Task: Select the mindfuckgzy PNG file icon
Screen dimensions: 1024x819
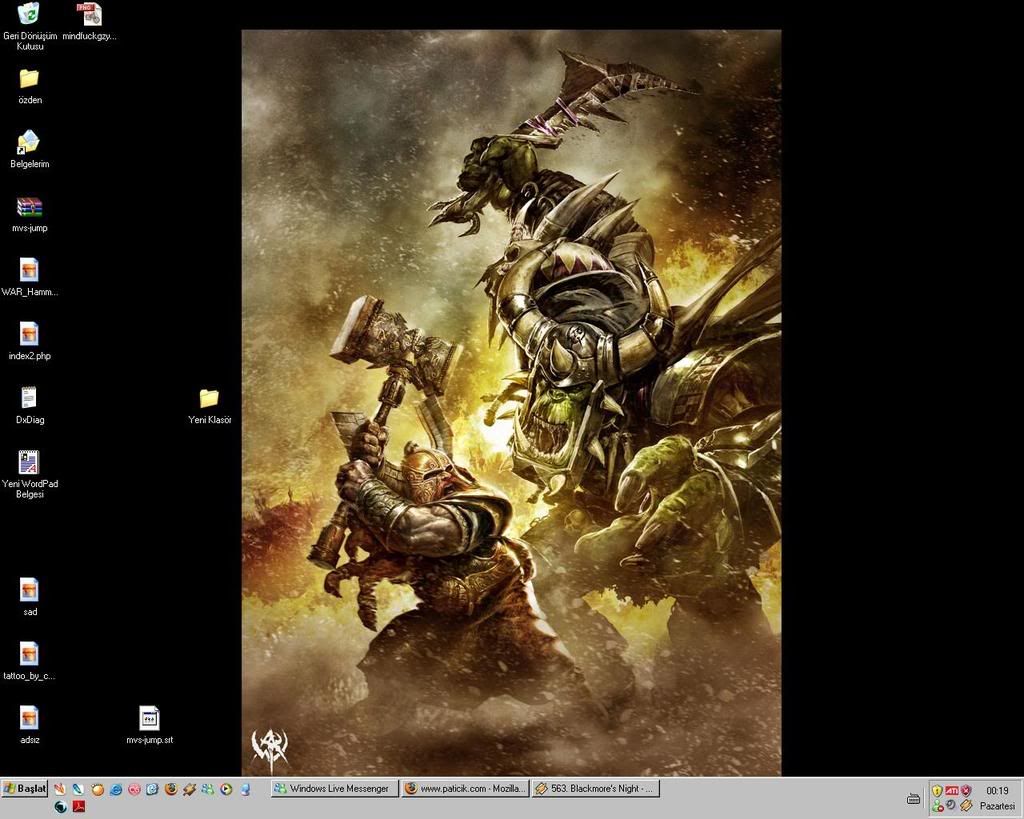Action: (x=89, y=15)
